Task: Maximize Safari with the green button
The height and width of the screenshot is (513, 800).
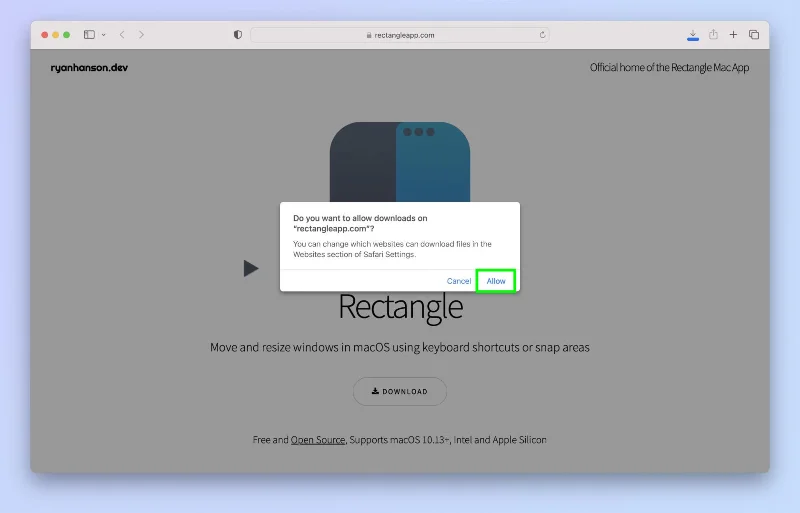Action: 66,35
